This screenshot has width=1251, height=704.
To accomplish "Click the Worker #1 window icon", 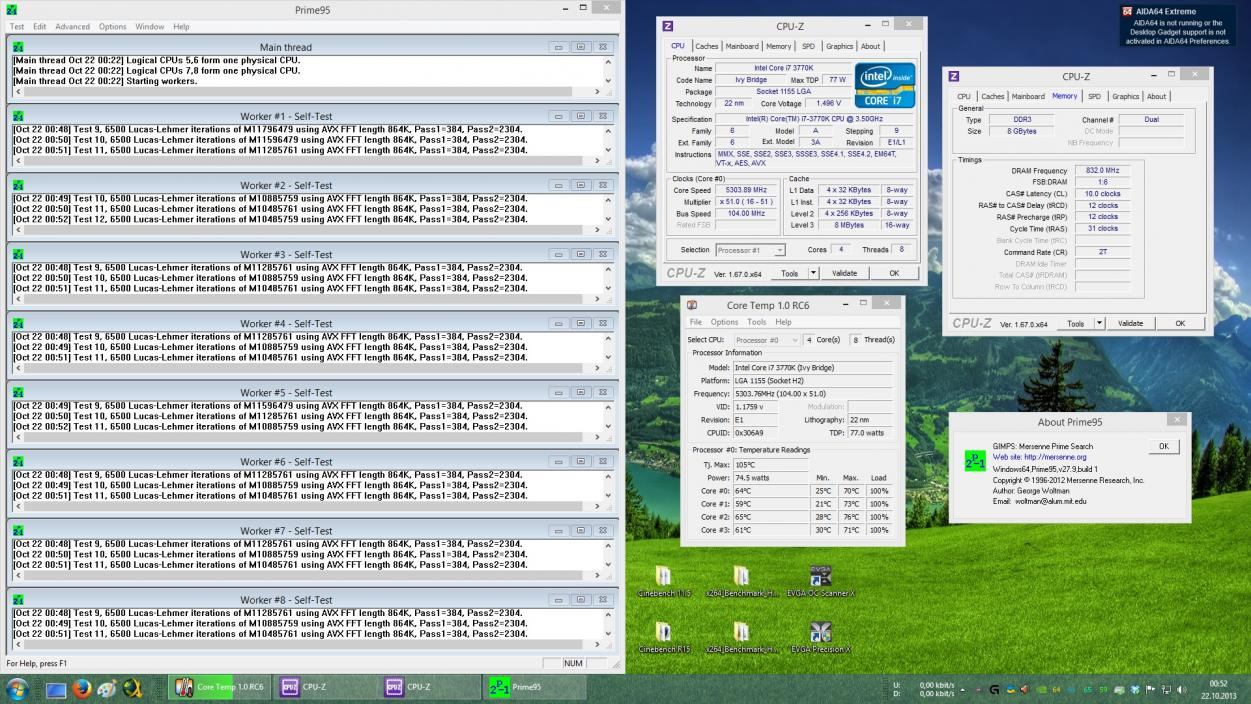I will coord(17,116).
